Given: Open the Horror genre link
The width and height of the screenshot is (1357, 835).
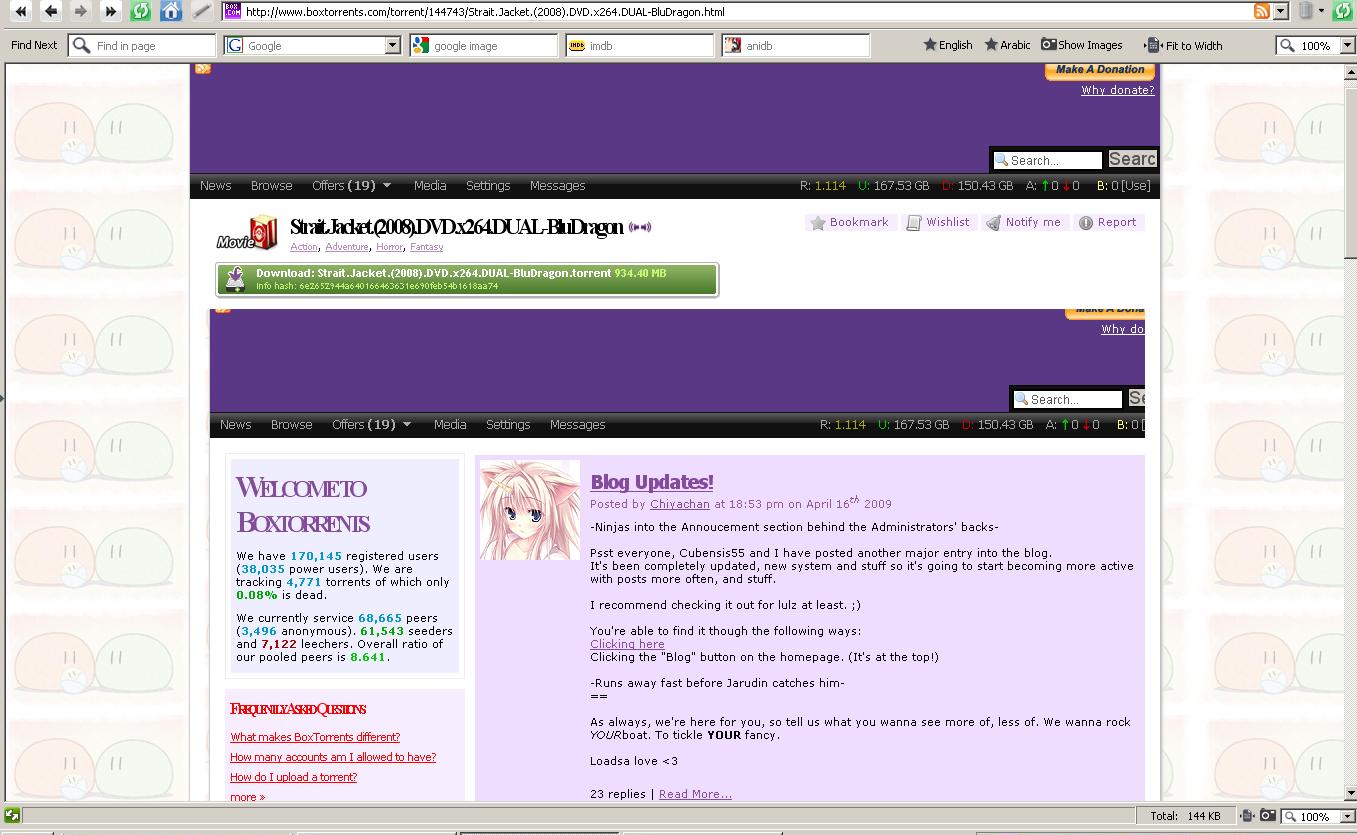Looking at the screenshot, I should [x=389, y=247].
